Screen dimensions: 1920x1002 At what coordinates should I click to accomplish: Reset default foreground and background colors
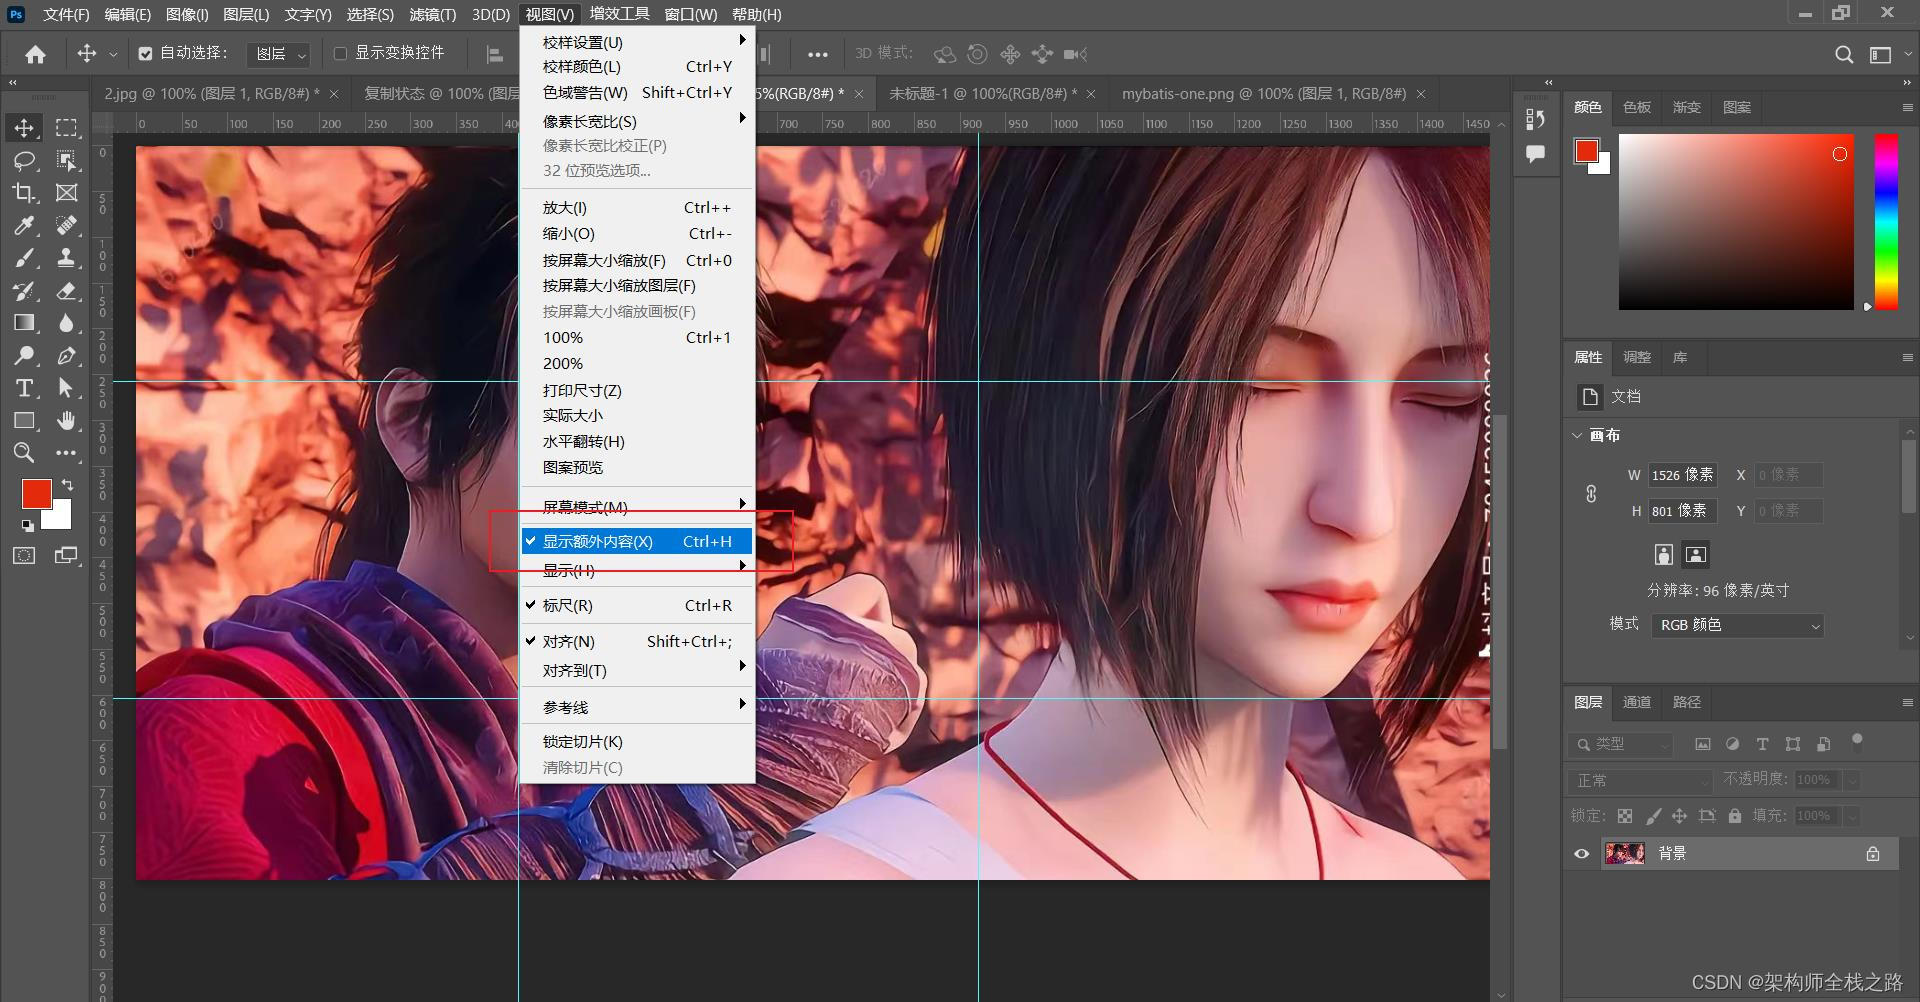click(27, 525)
